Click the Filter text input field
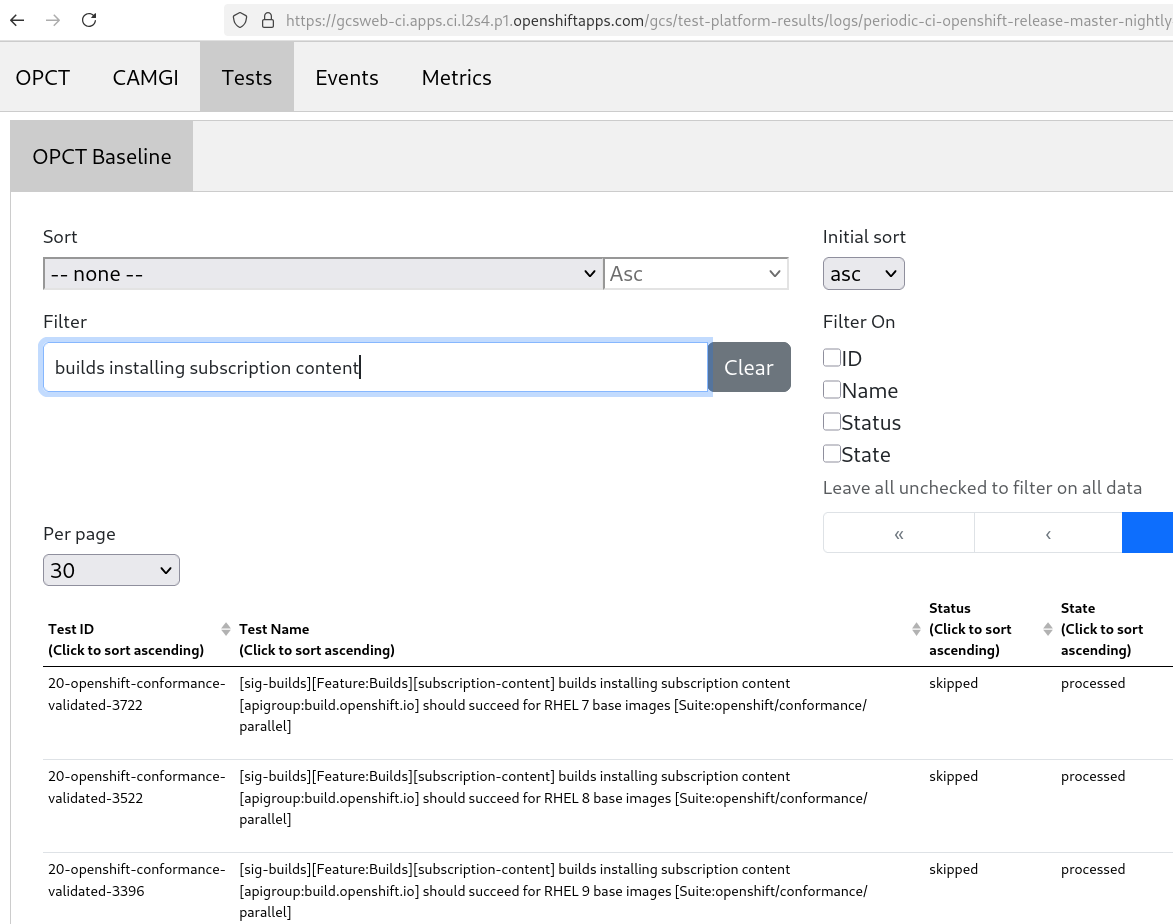This screenshot has width=1173, height=924. point(375,367)
